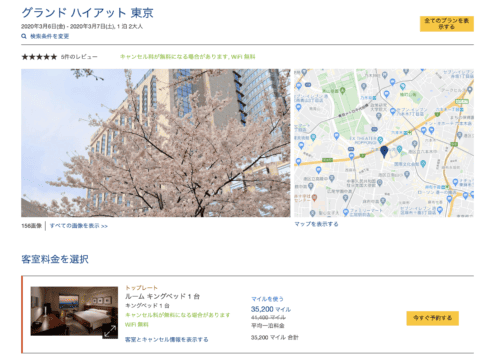Click the 156 images count text

32,226
